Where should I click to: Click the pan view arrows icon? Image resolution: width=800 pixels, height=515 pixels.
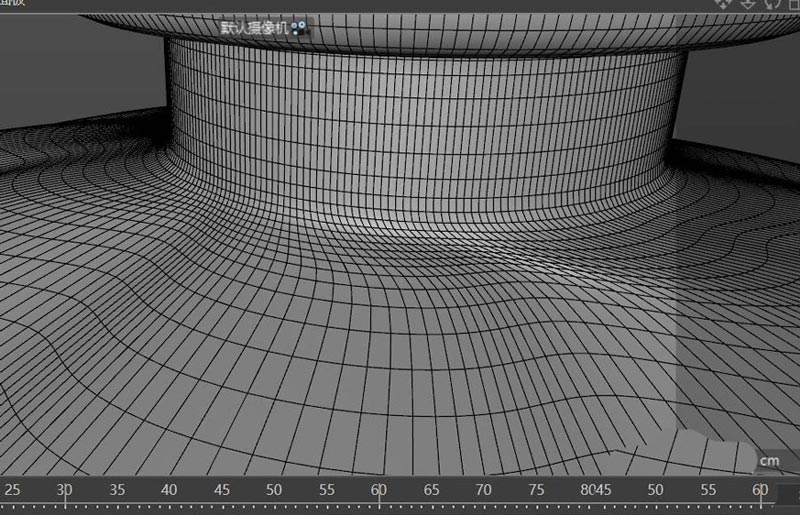click(x=723, y=3)
